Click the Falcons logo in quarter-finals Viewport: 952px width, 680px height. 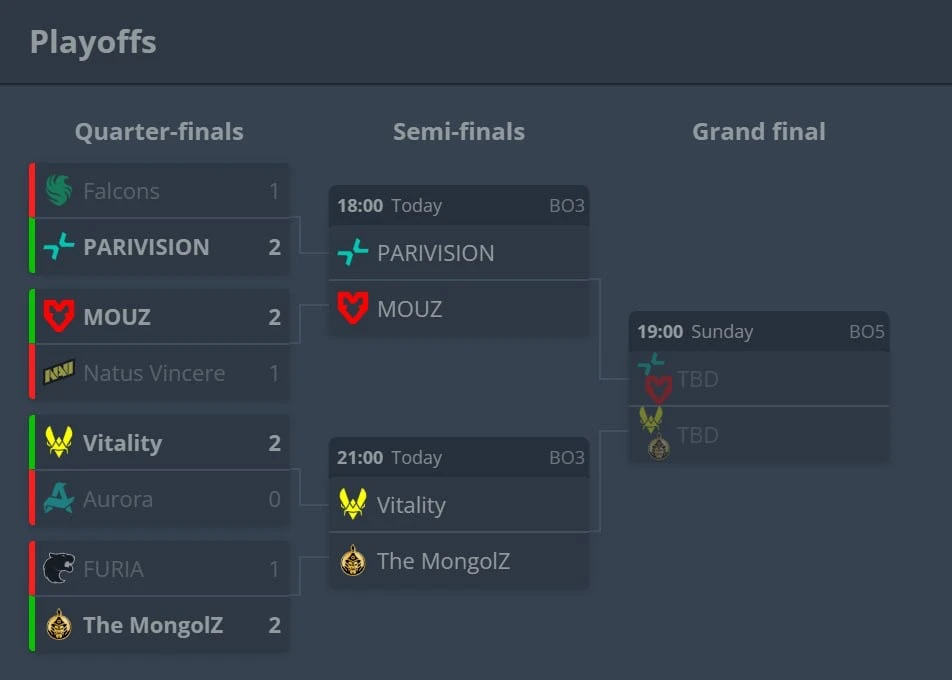(59, 191)
